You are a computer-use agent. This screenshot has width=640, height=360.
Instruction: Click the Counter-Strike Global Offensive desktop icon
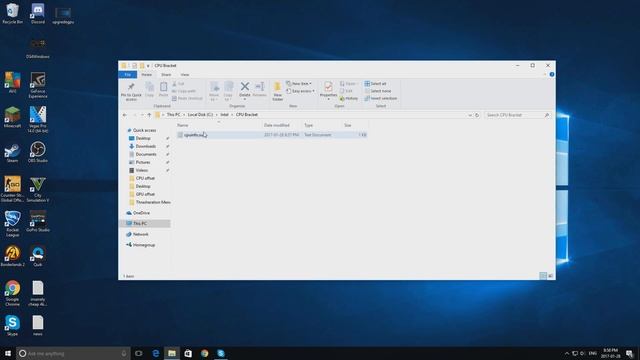point(12,189)
